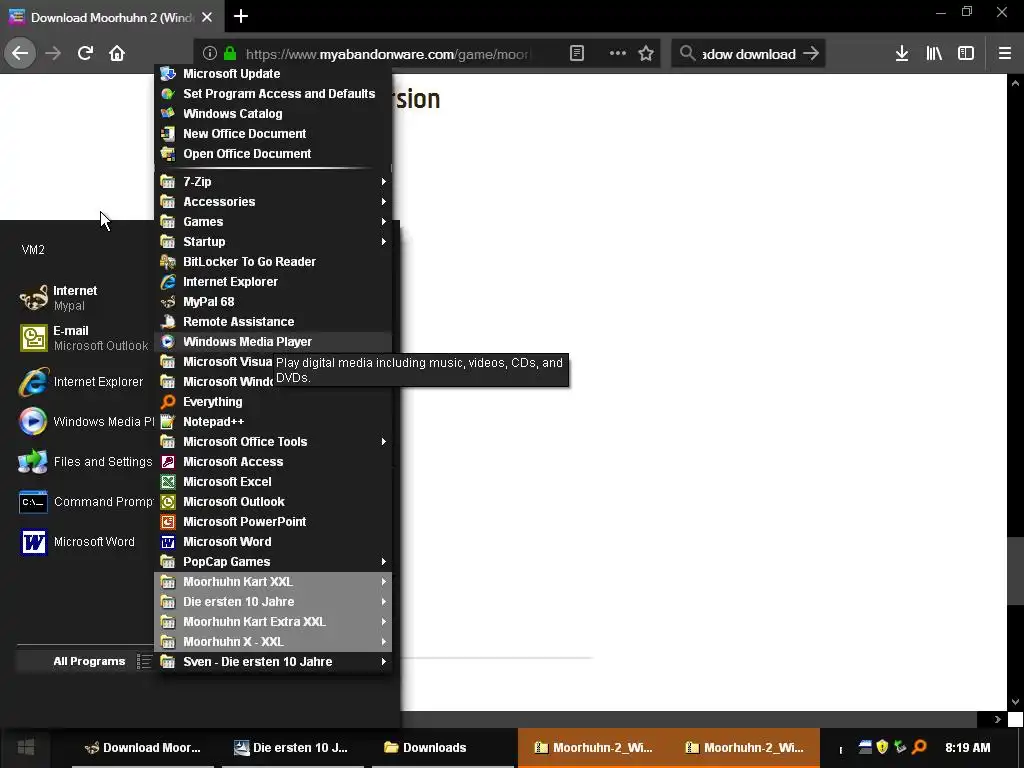Click the Everything search tray icon

(x=919, y=747)
